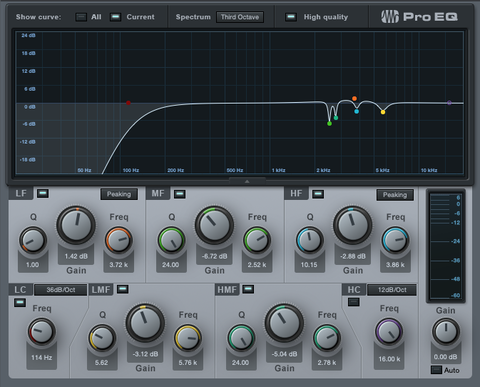Click the LF frequency value 3.72 k

coord(119,265)
